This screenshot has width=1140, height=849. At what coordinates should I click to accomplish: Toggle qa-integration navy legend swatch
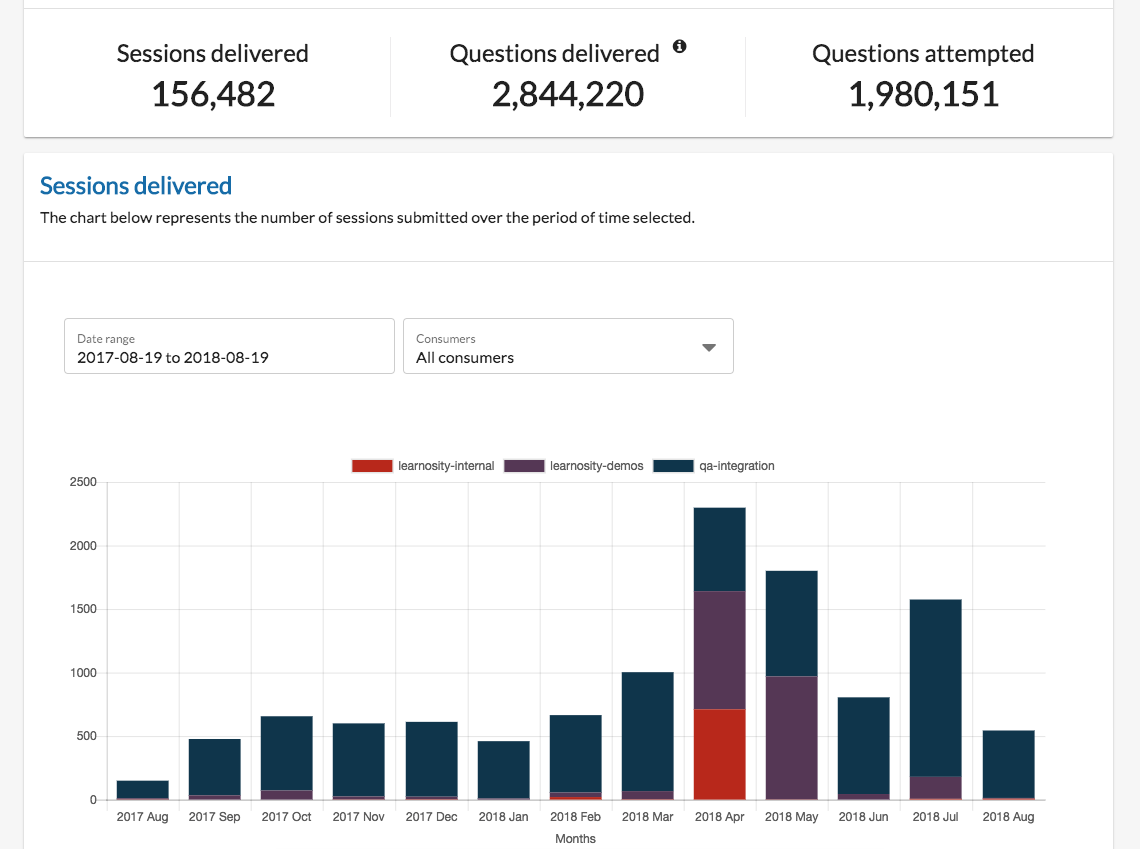pos(673,466)
